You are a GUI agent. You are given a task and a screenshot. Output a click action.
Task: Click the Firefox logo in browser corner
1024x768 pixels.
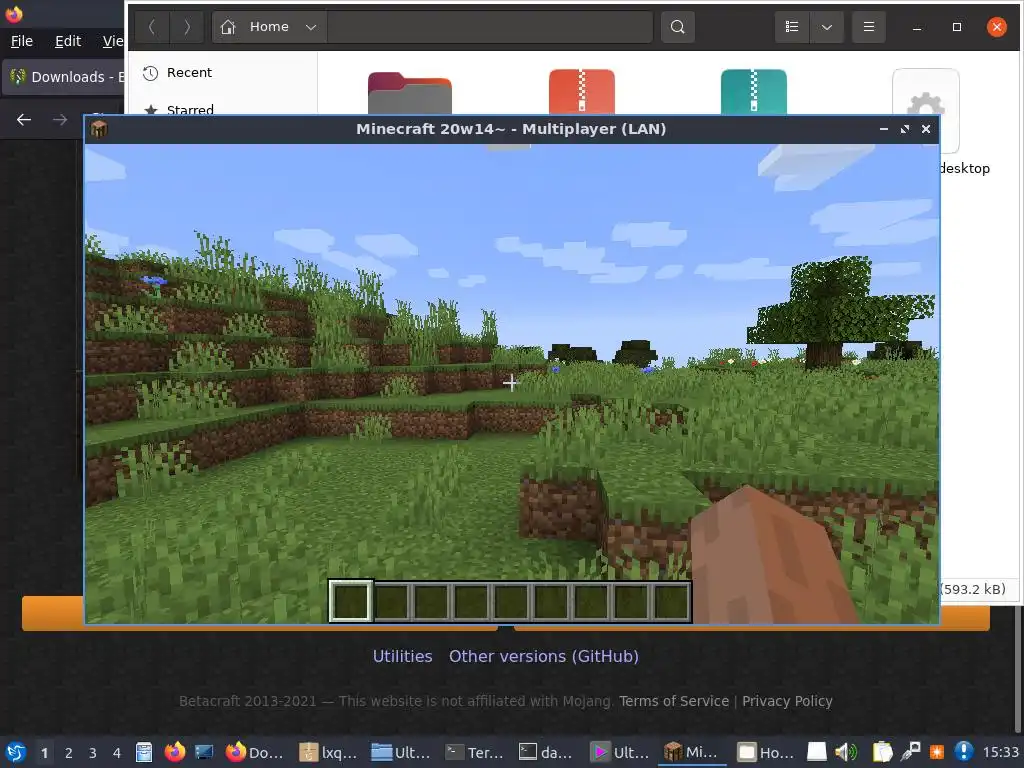pyautogui.click(x=14, y=13)
